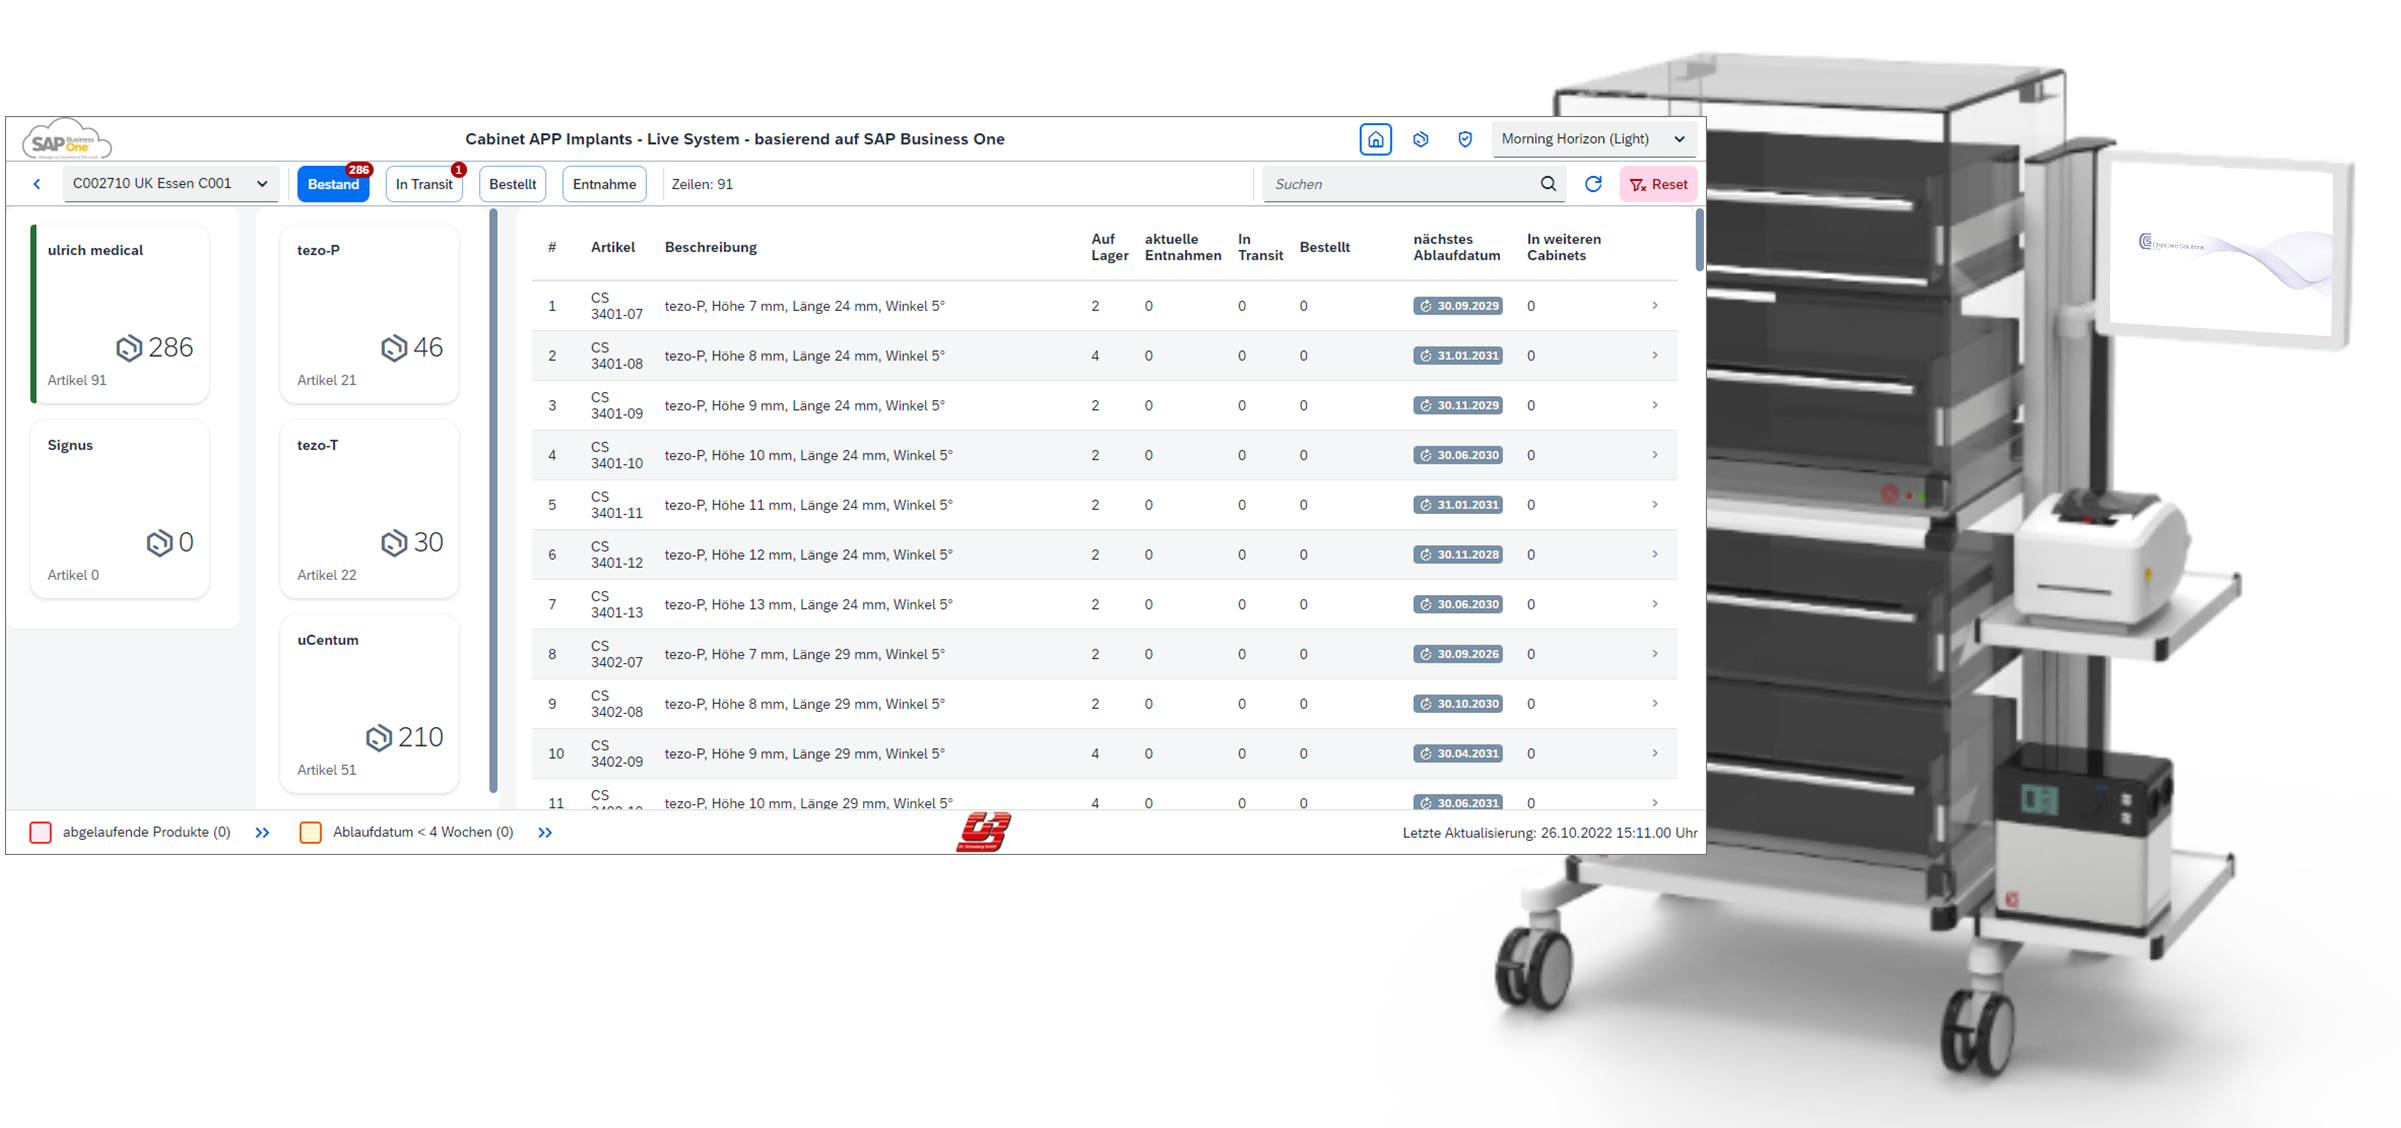Click the back arrow beside cabinet selector
This screenshot has height=1128, width=2401.
[37, 184]
